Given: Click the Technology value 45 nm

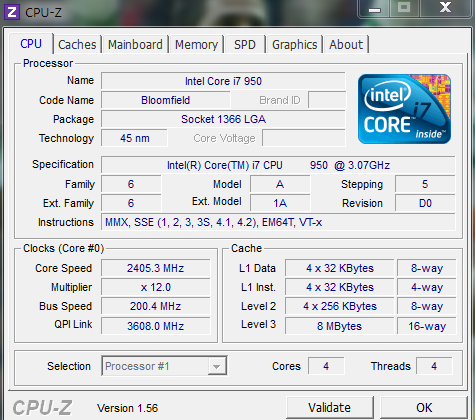Looking at the screenshot, I should 134,138.
